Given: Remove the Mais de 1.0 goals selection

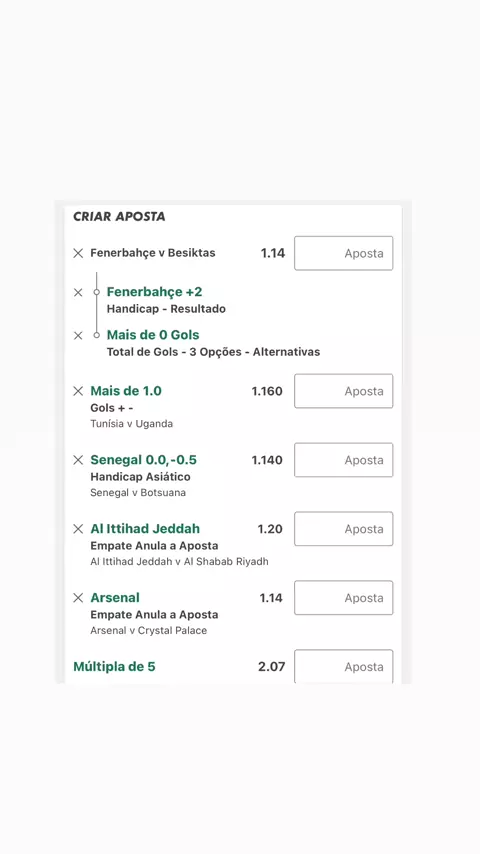Looking at the screenshot, I should click(78, 391).
